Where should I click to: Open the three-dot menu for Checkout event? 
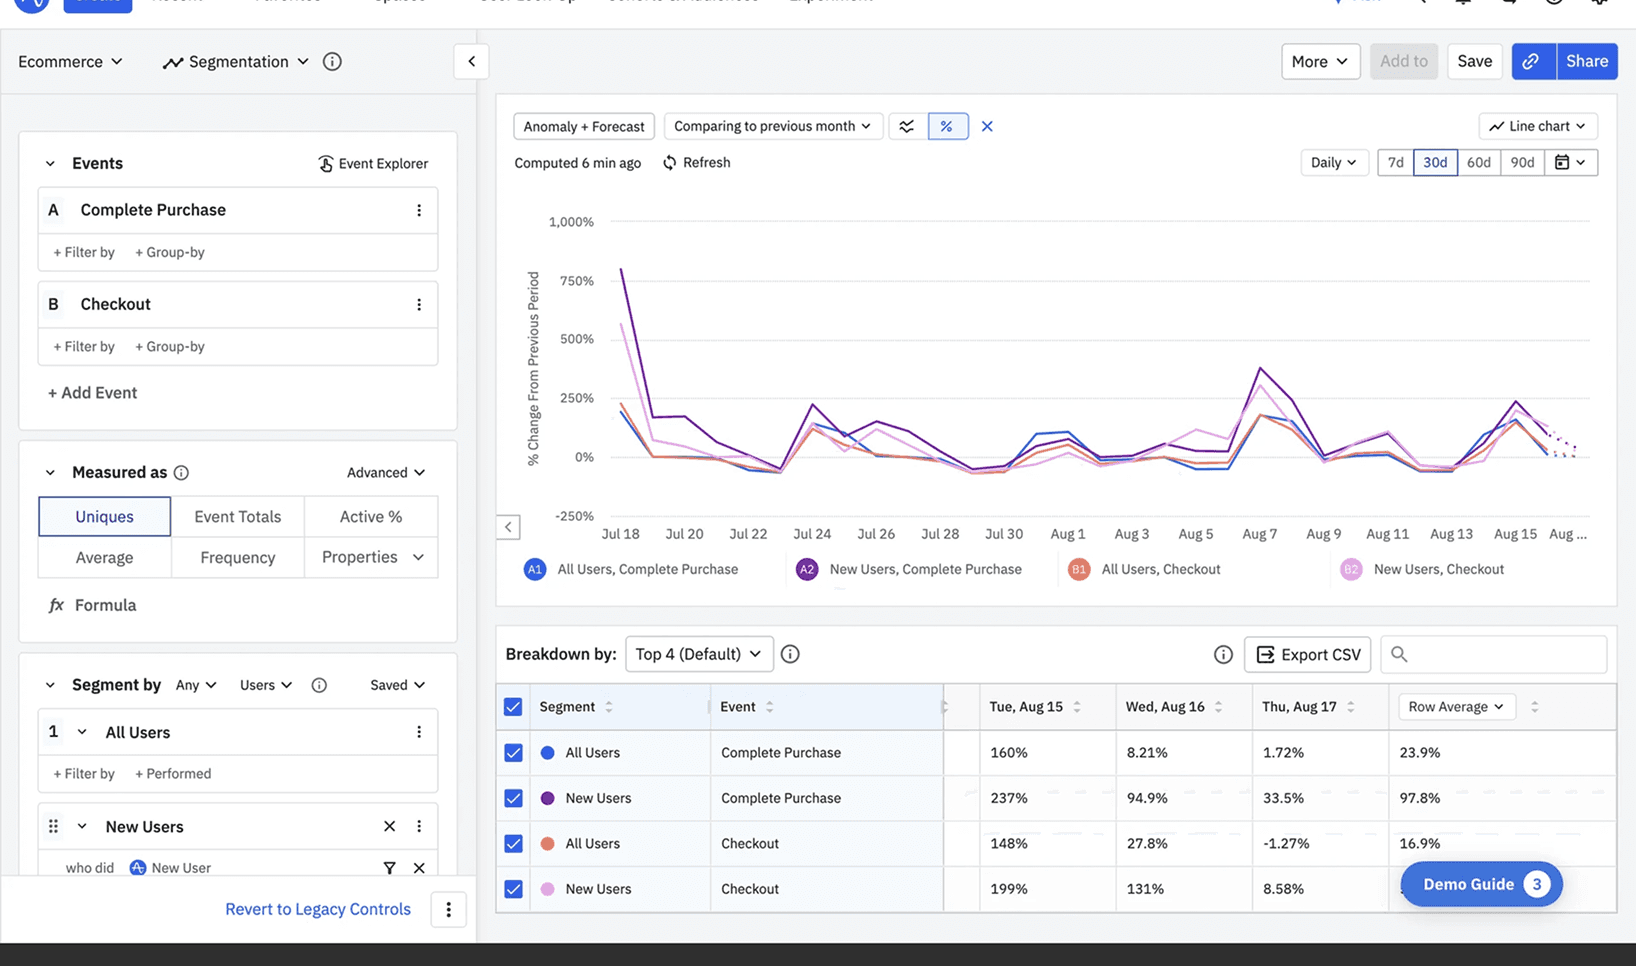point(419,304)
